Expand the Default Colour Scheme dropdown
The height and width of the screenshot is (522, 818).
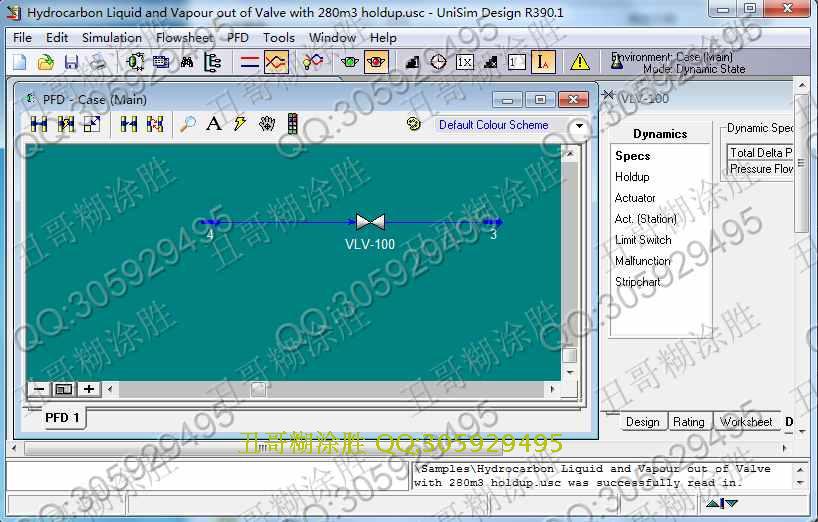click(x=579, y=126)
